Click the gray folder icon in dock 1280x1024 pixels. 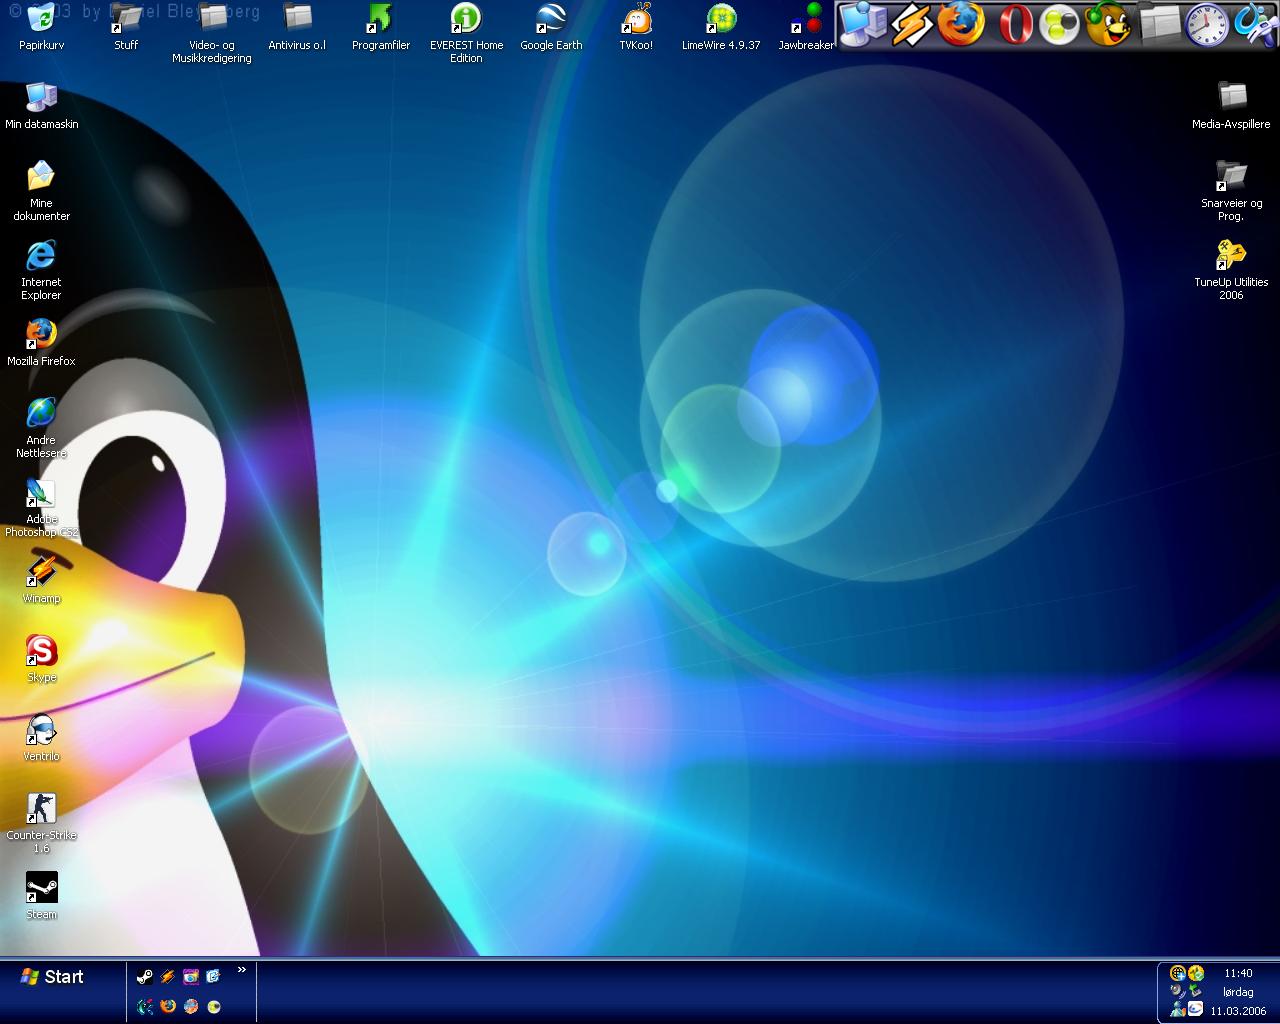[x=1160, y=24]
